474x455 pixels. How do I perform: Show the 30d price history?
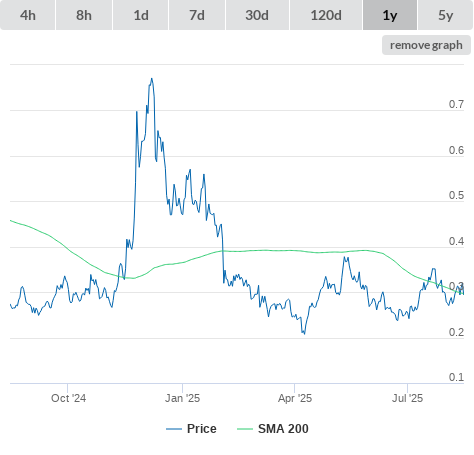pos(257,15)
